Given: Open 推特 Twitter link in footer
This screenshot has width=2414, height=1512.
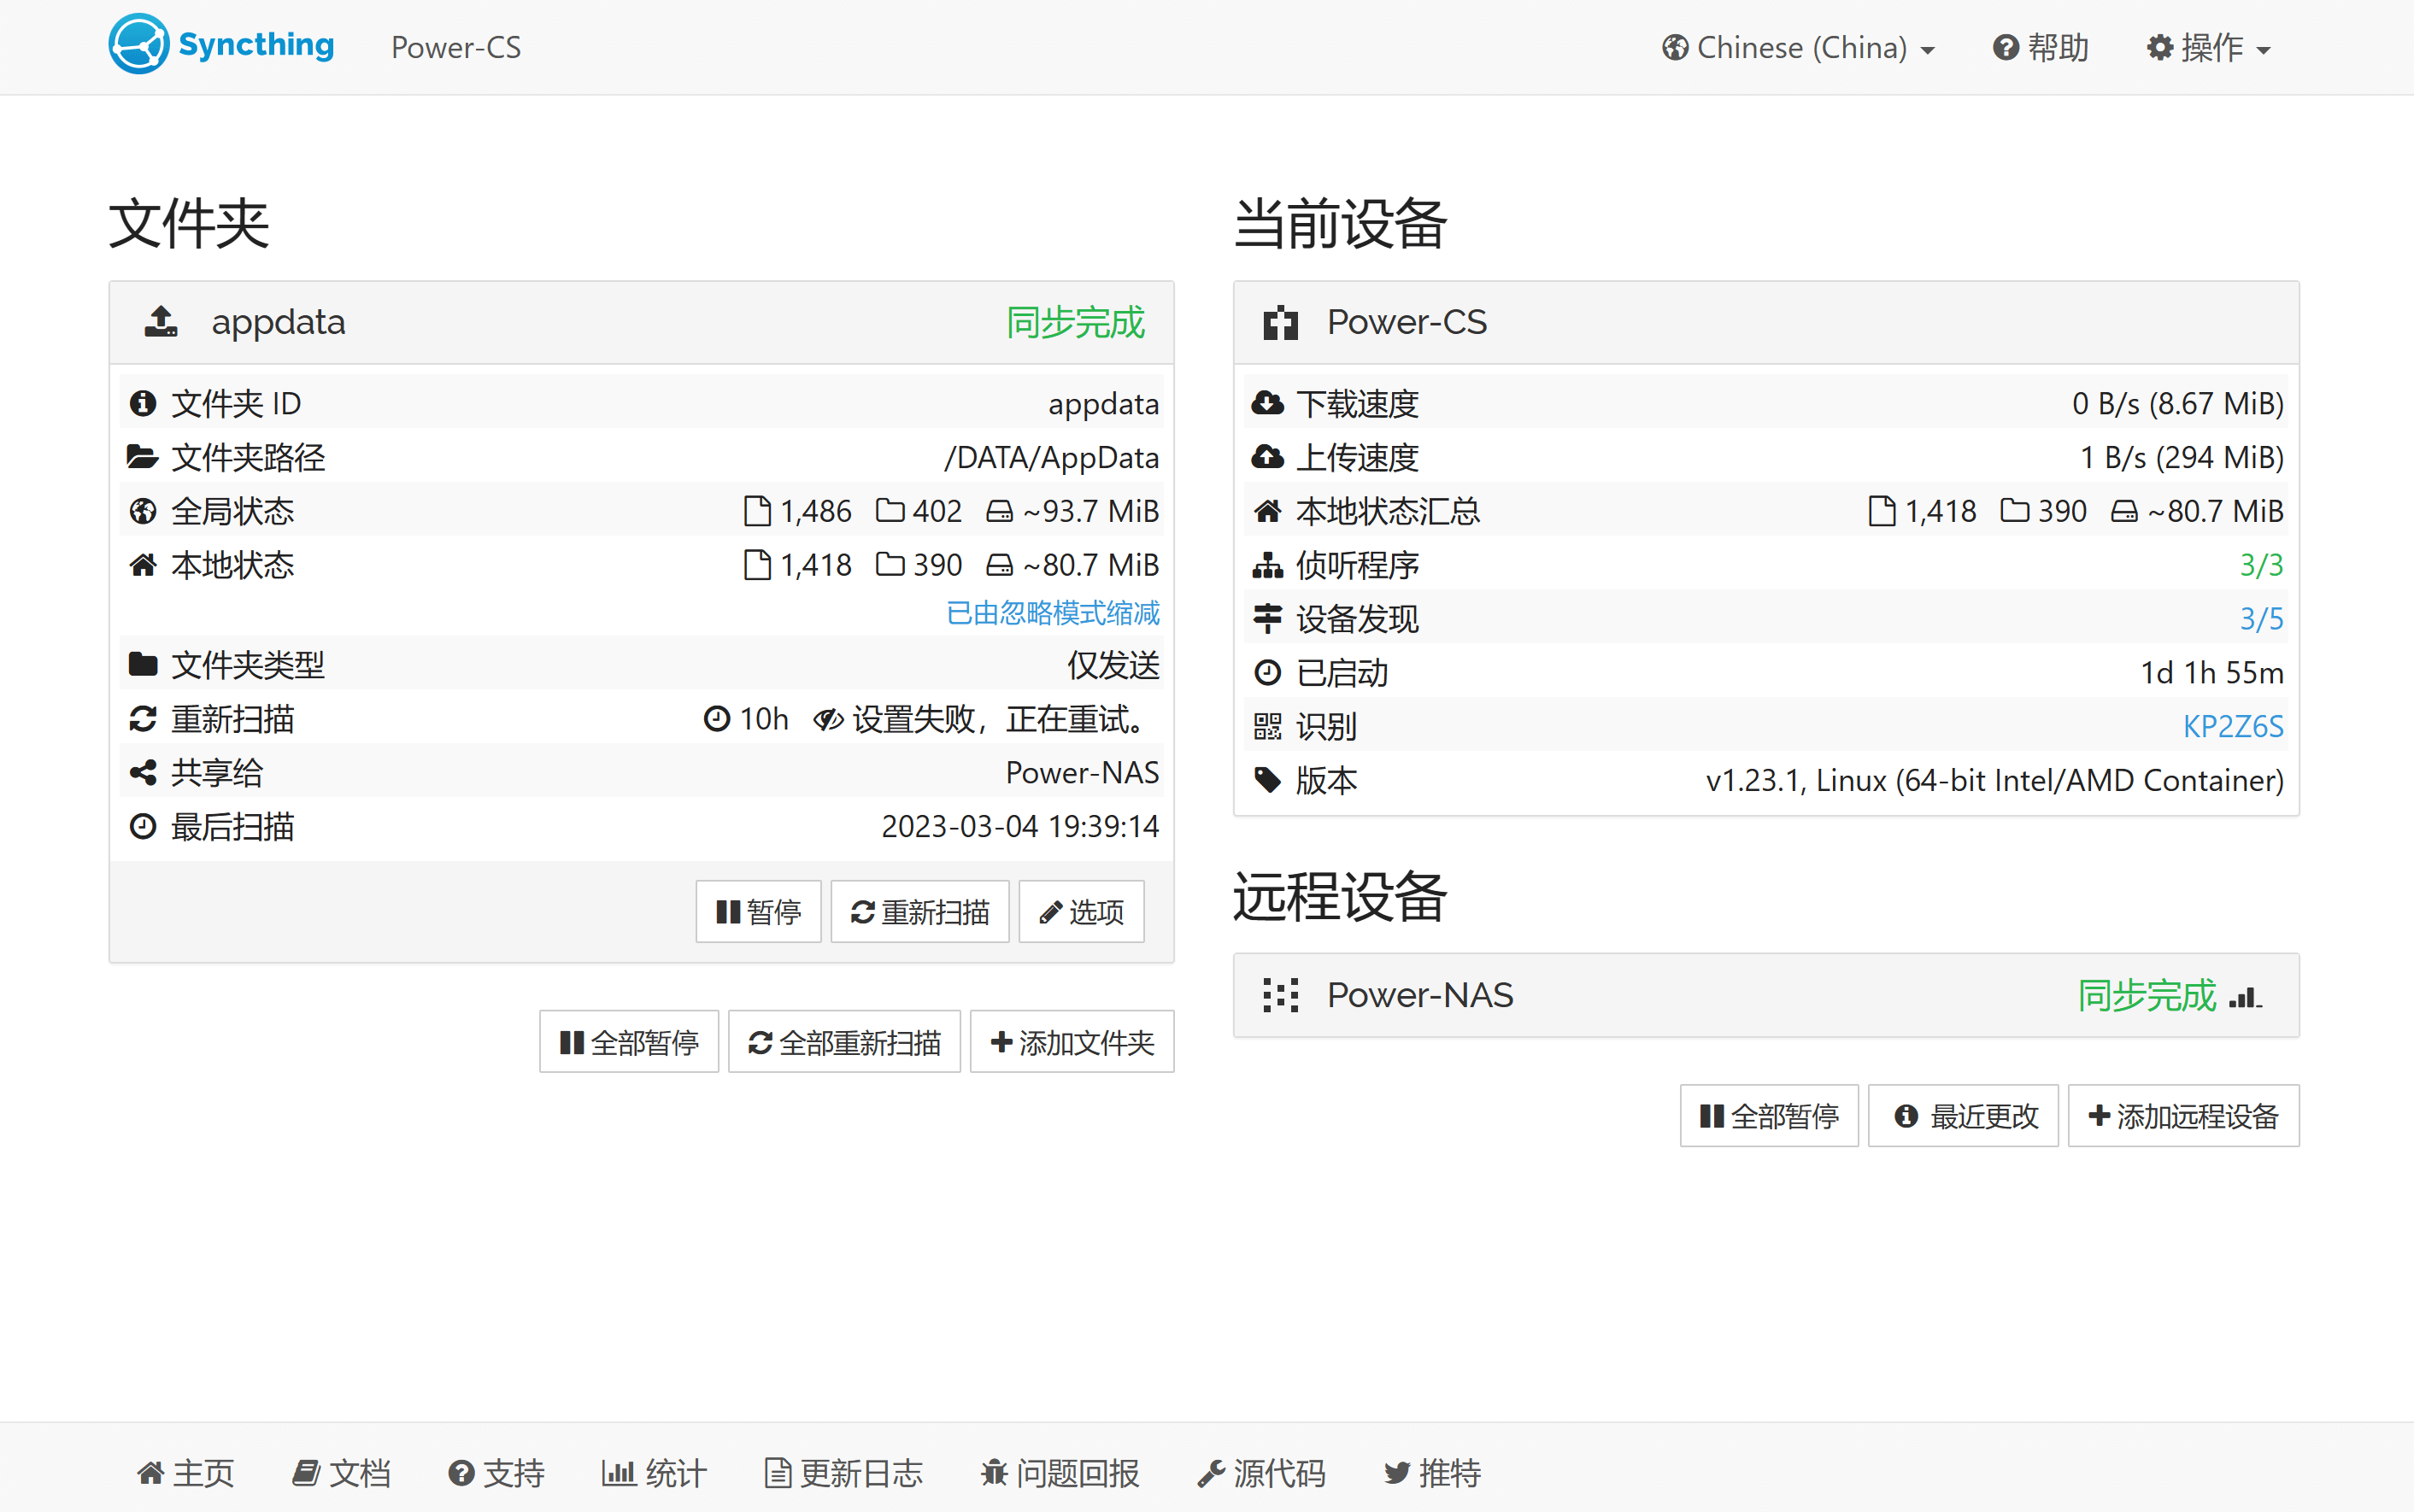Looking at the screenshot, I should (x=1432, y=1472).
